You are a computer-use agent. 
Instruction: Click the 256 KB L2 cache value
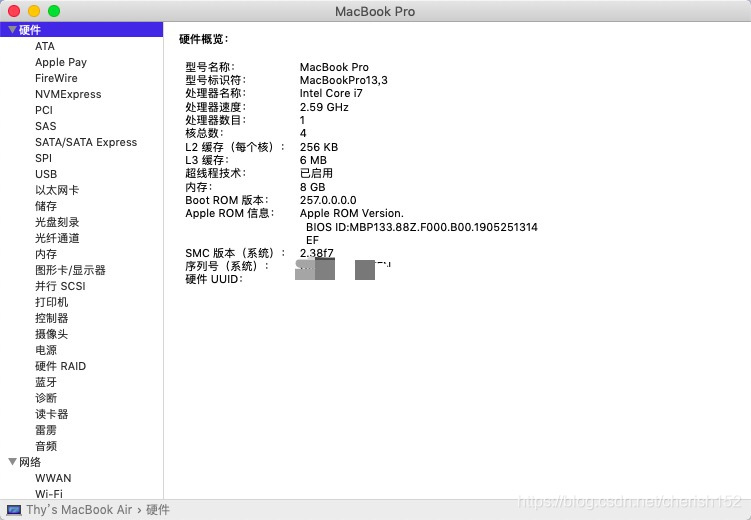tap(319, 147)
